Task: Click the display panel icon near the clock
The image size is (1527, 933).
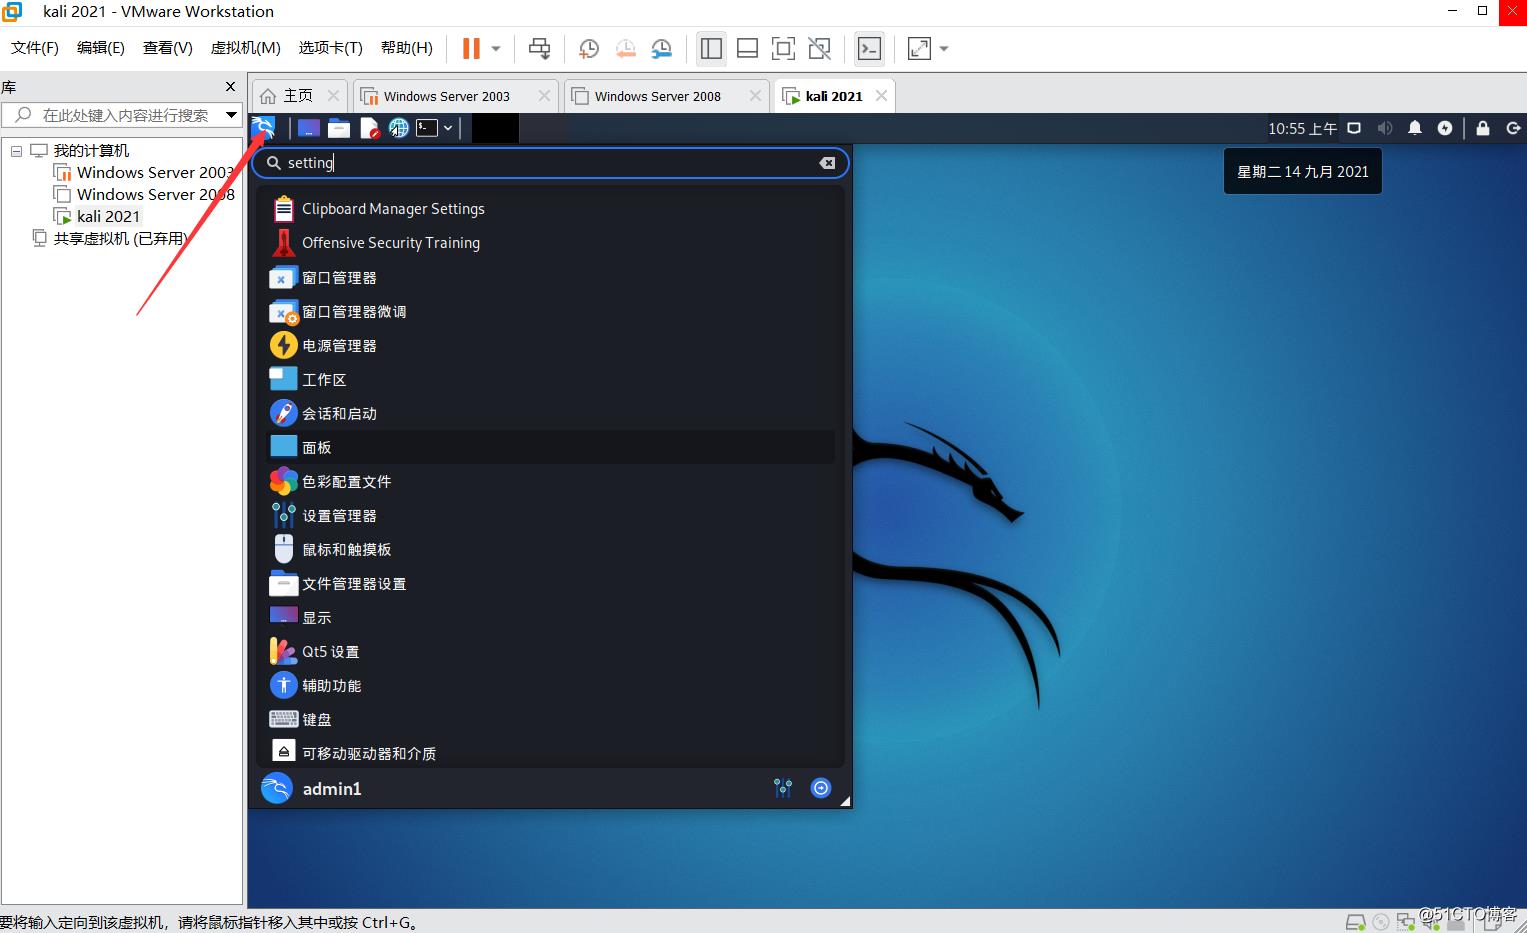Action: click(1354, 128)
